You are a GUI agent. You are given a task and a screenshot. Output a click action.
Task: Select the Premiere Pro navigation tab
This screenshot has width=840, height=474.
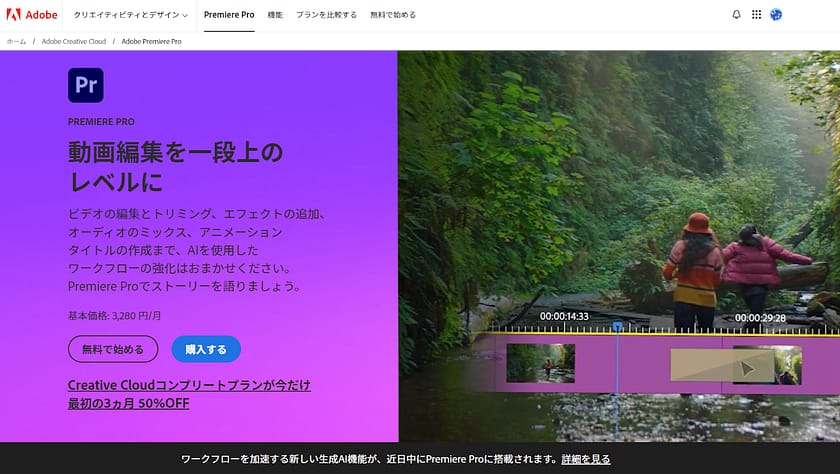[229, 15]
